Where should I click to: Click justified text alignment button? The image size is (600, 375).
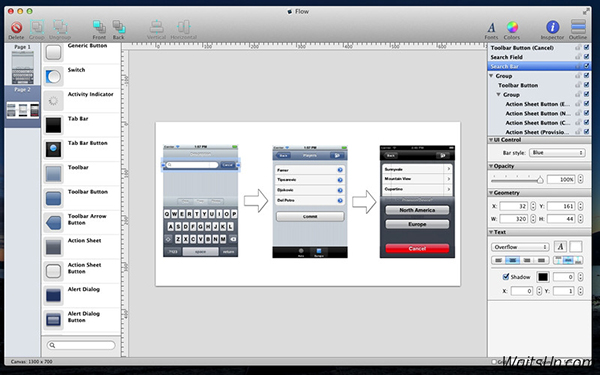541,260
